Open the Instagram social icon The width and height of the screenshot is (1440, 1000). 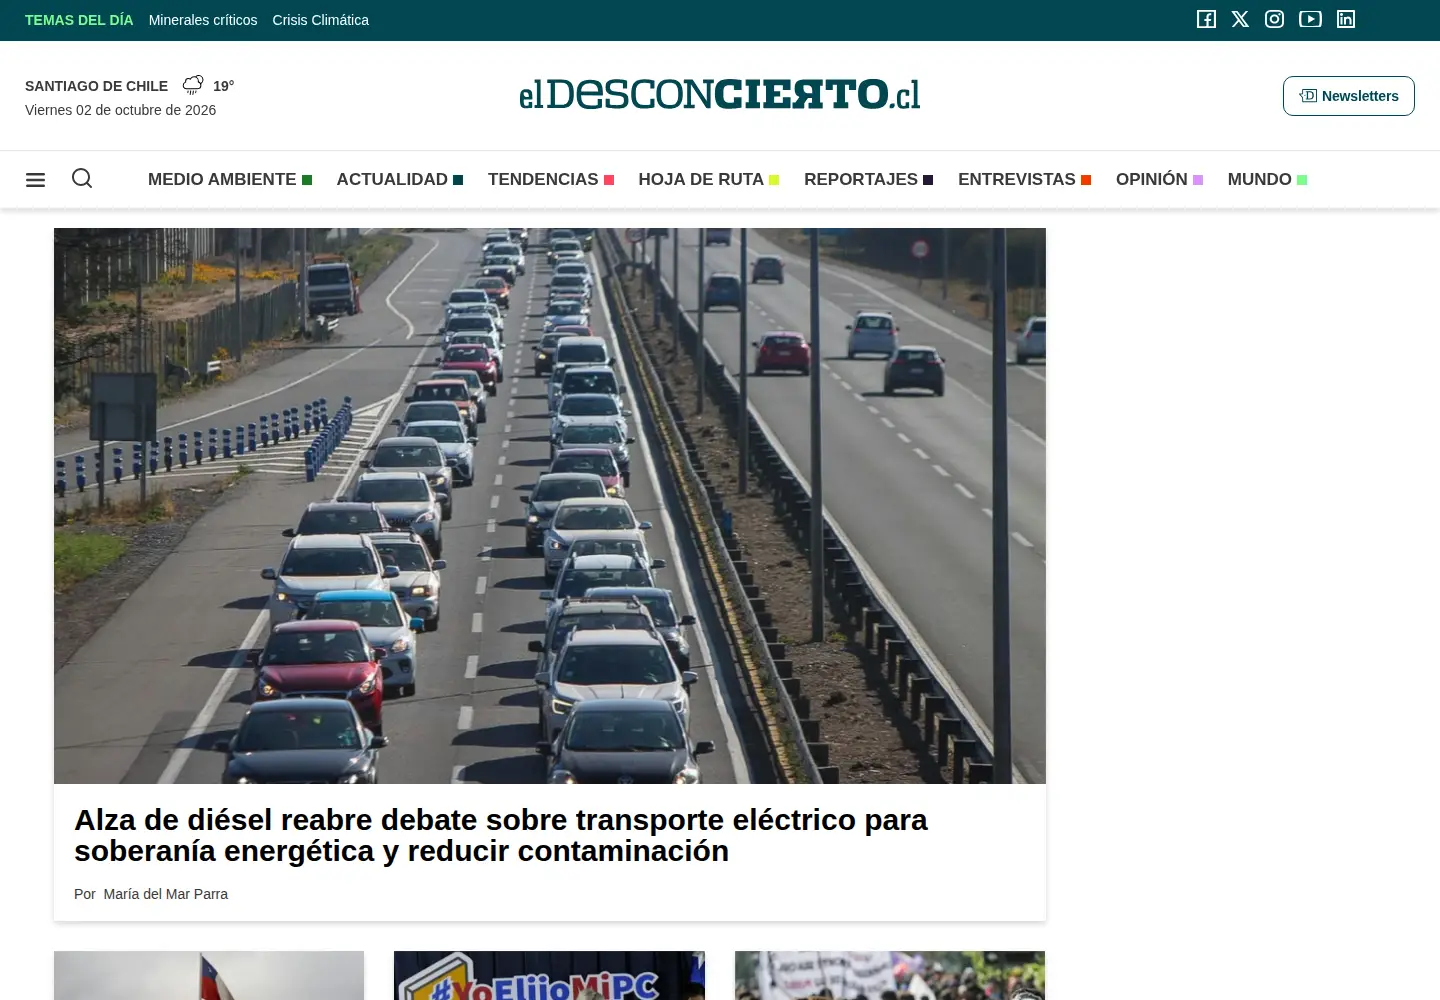(1274, 19)
